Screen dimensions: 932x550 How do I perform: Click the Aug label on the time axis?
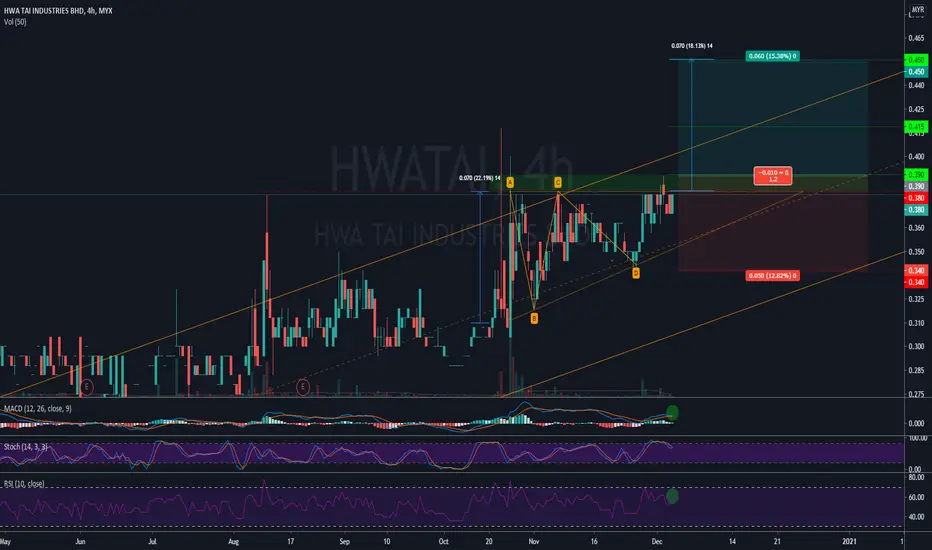pos(234,542)
